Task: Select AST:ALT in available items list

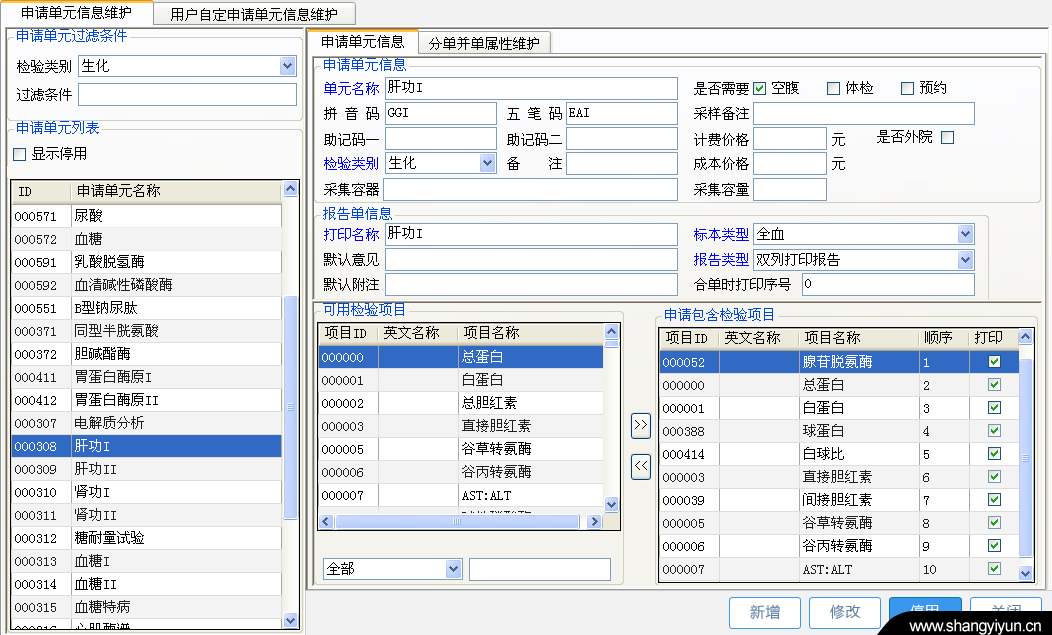Action: tap(461, 495)
